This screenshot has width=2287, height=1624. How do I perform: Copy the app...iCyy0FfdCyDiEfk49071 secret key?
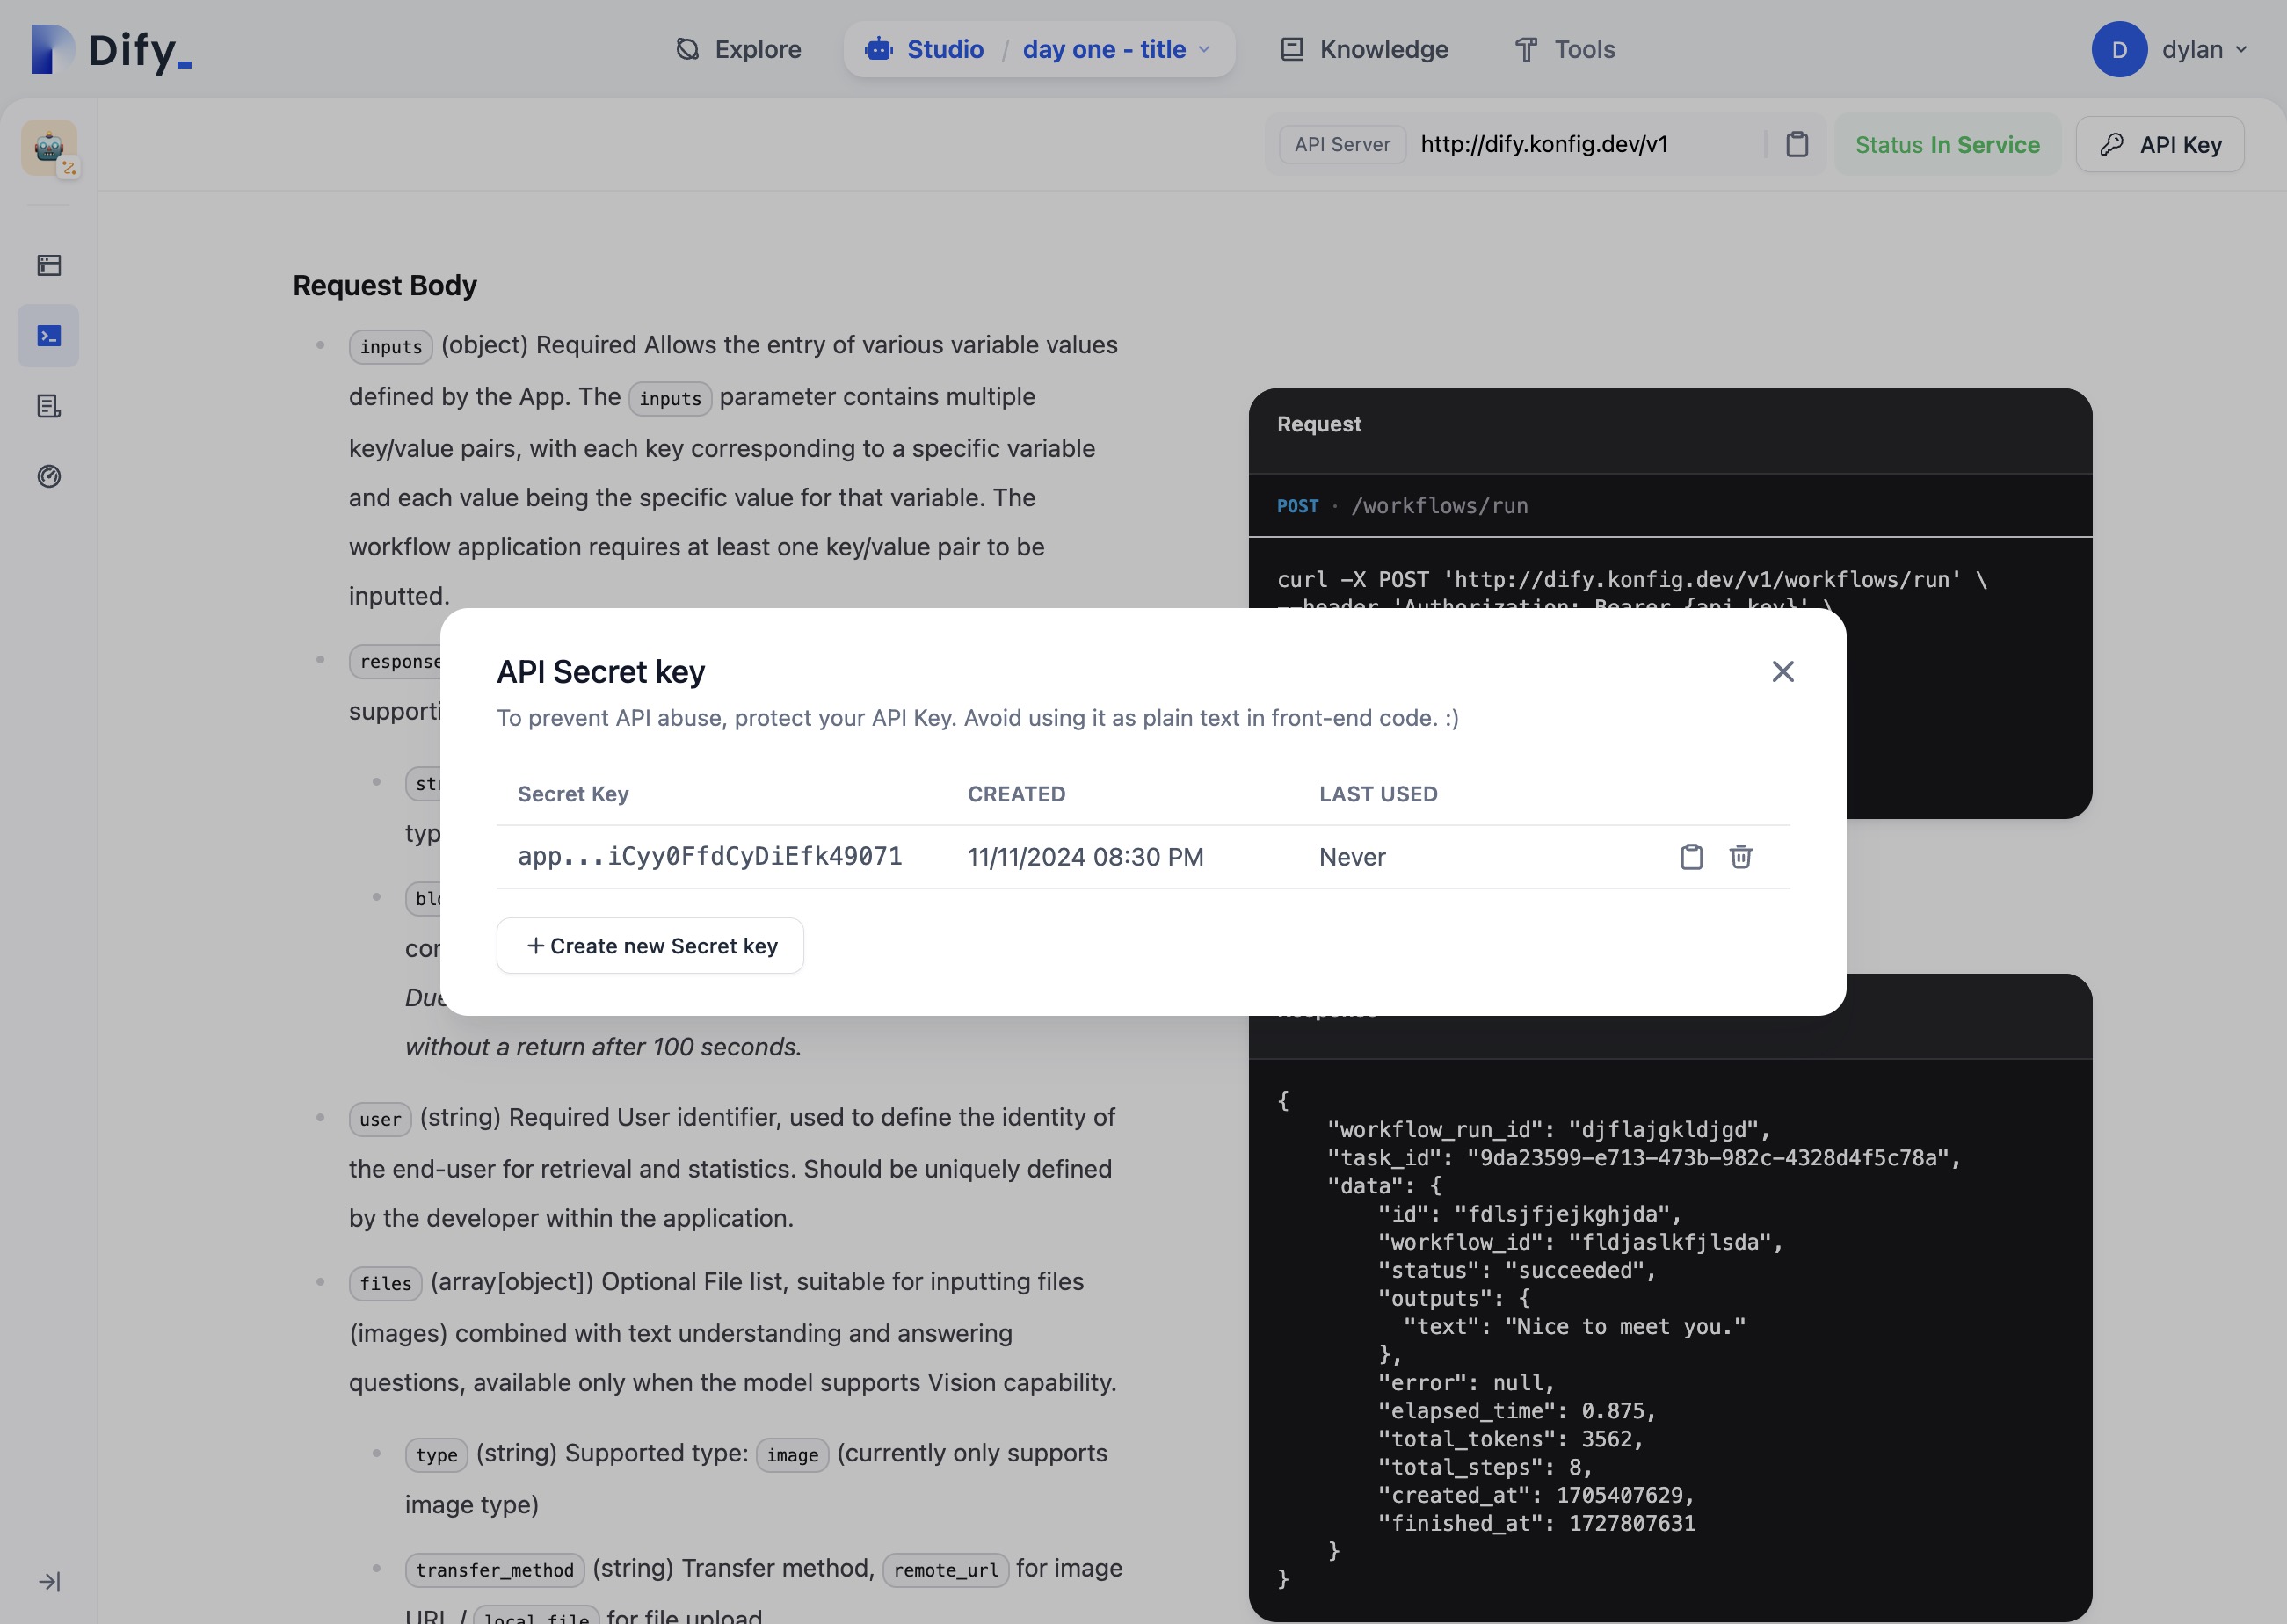pos(1691,857)
